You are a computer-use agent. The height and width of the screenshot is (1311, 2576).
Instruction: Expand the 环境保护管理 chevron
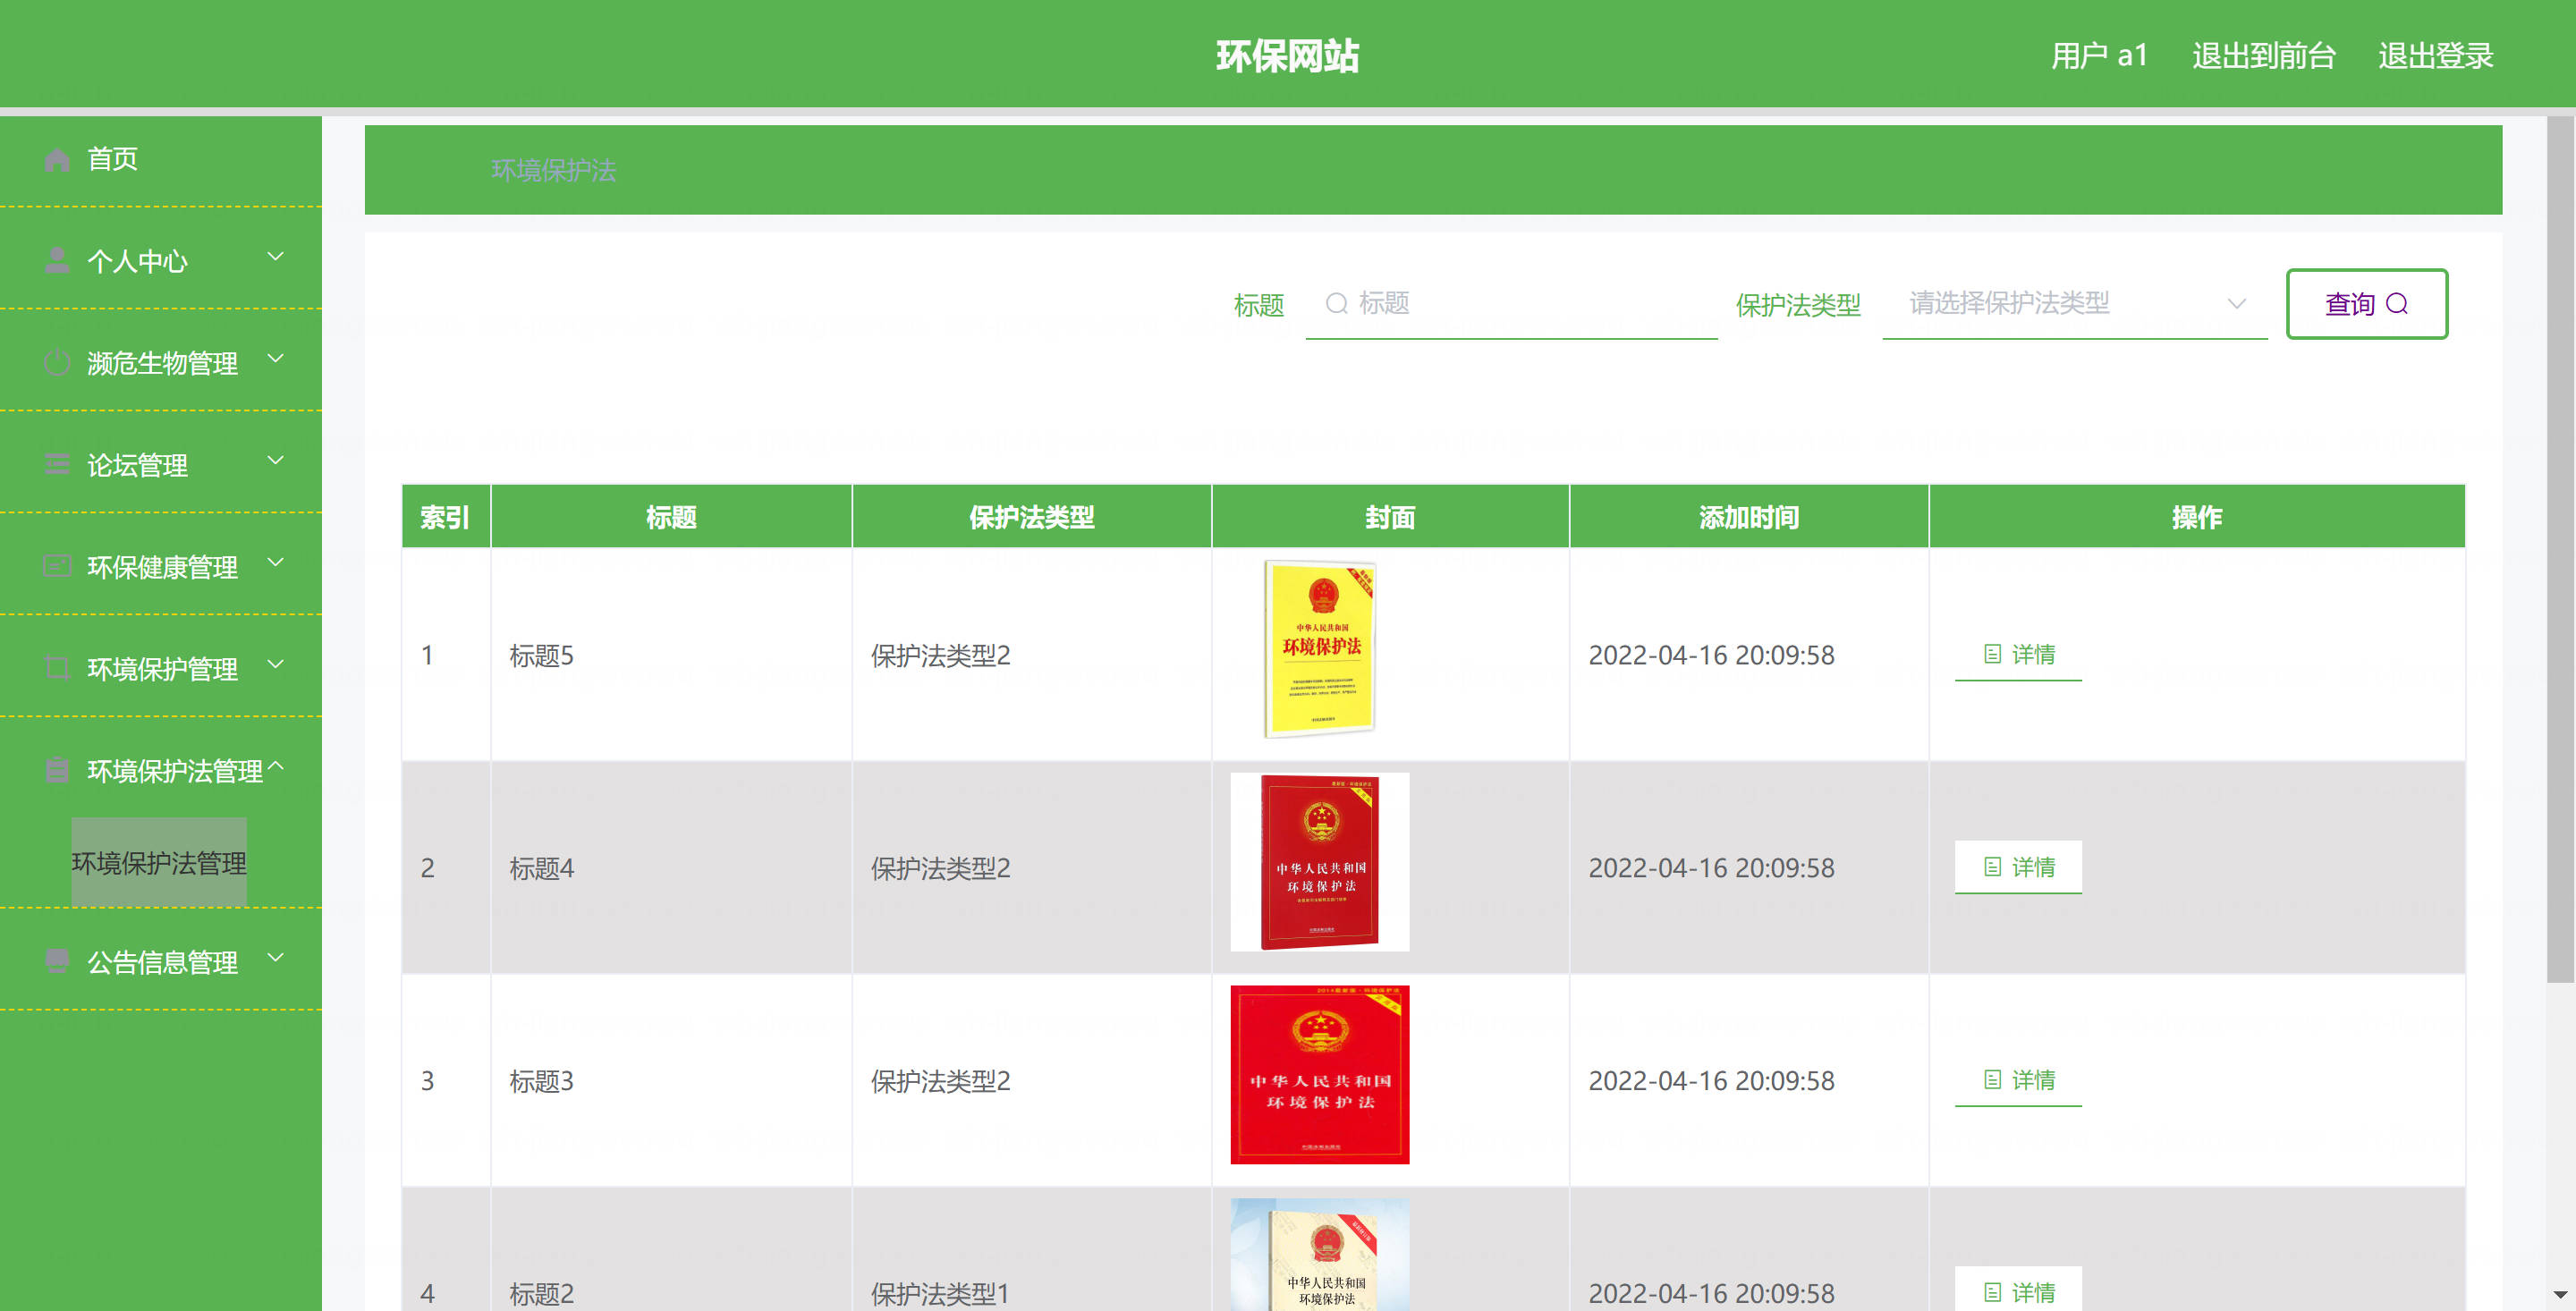point(276,665)
